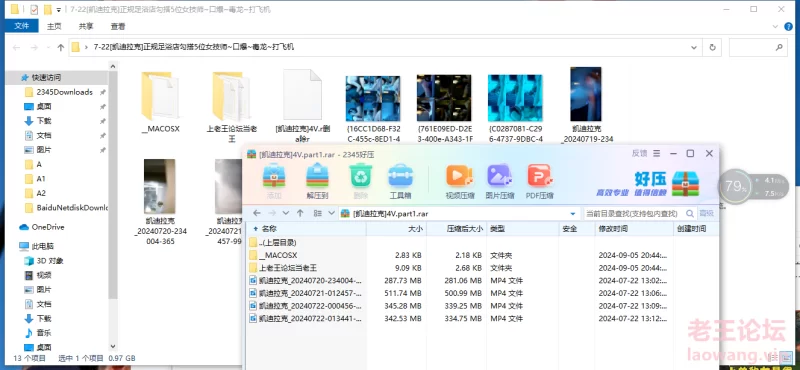Click the 删除 recycle icon
This screenshot has height=370, width=800.
[360, 182]
